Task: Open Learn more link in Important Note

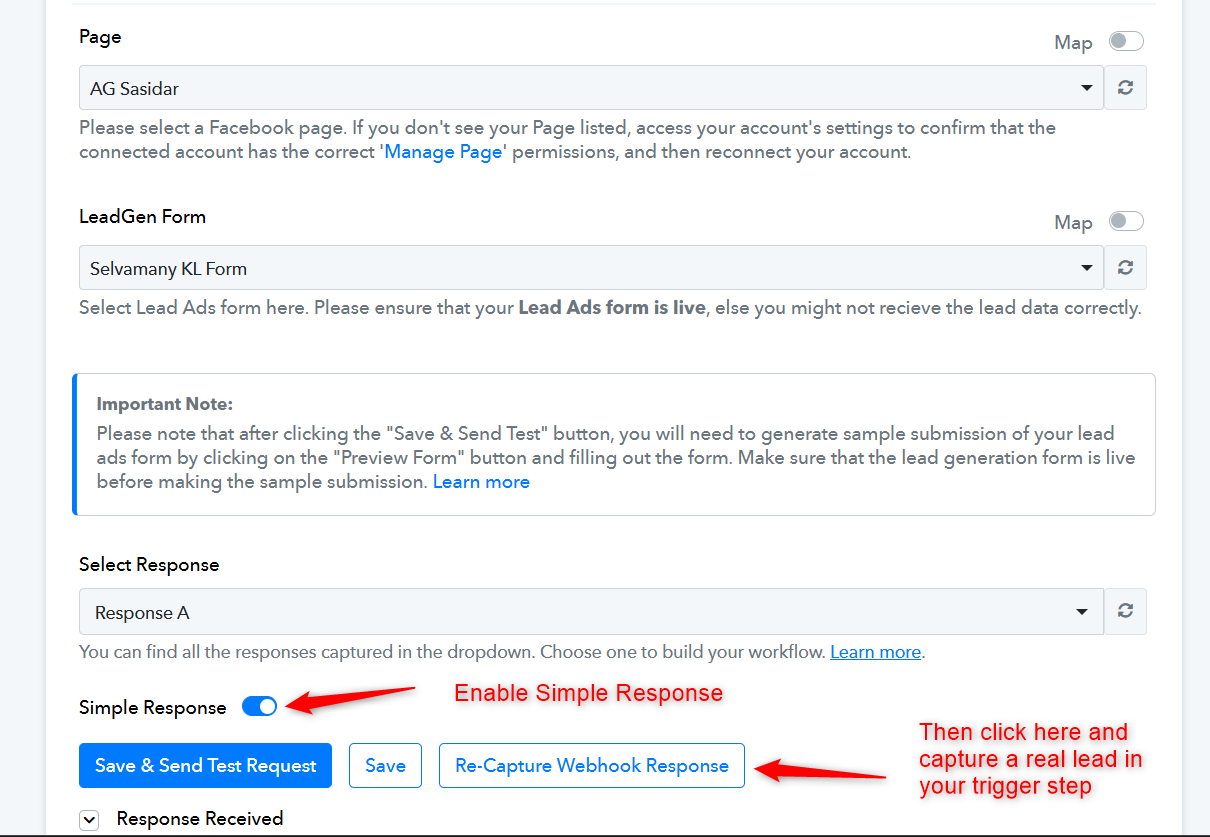Action: 481,482
